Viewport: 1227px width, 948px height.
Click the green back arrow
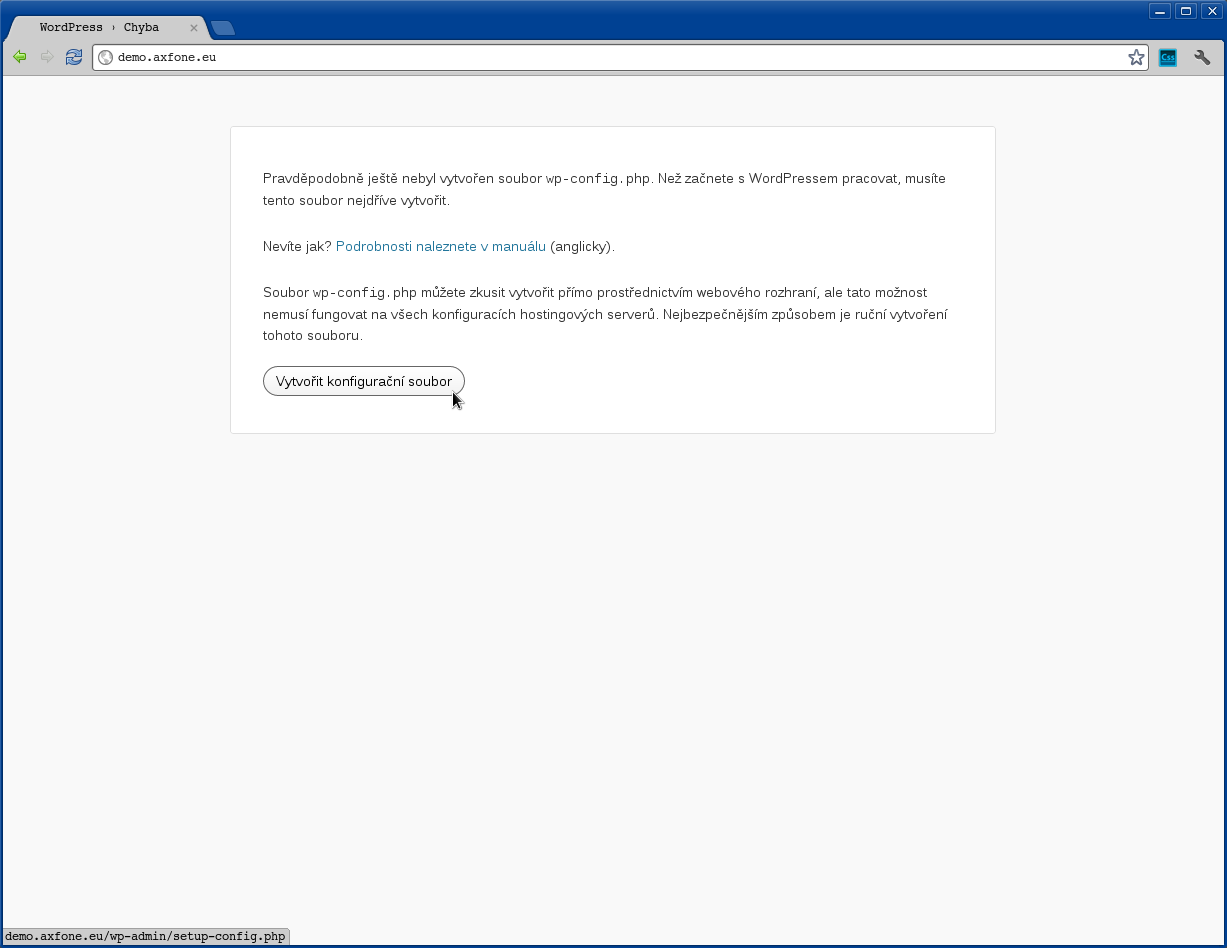pos(19,57)
